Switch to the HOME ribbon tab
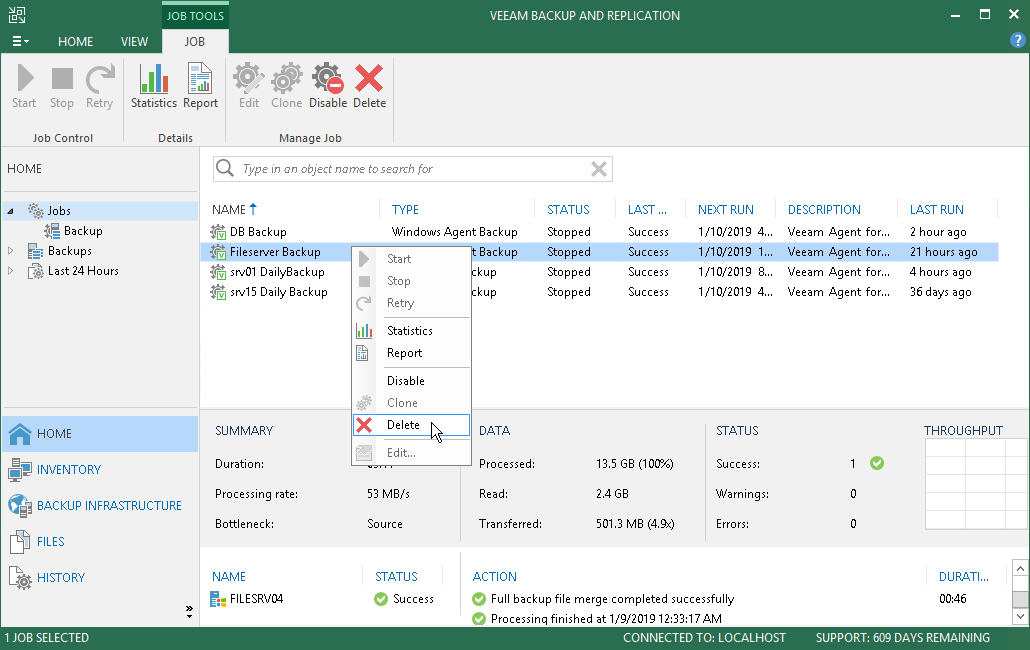 tap(76, 41)
